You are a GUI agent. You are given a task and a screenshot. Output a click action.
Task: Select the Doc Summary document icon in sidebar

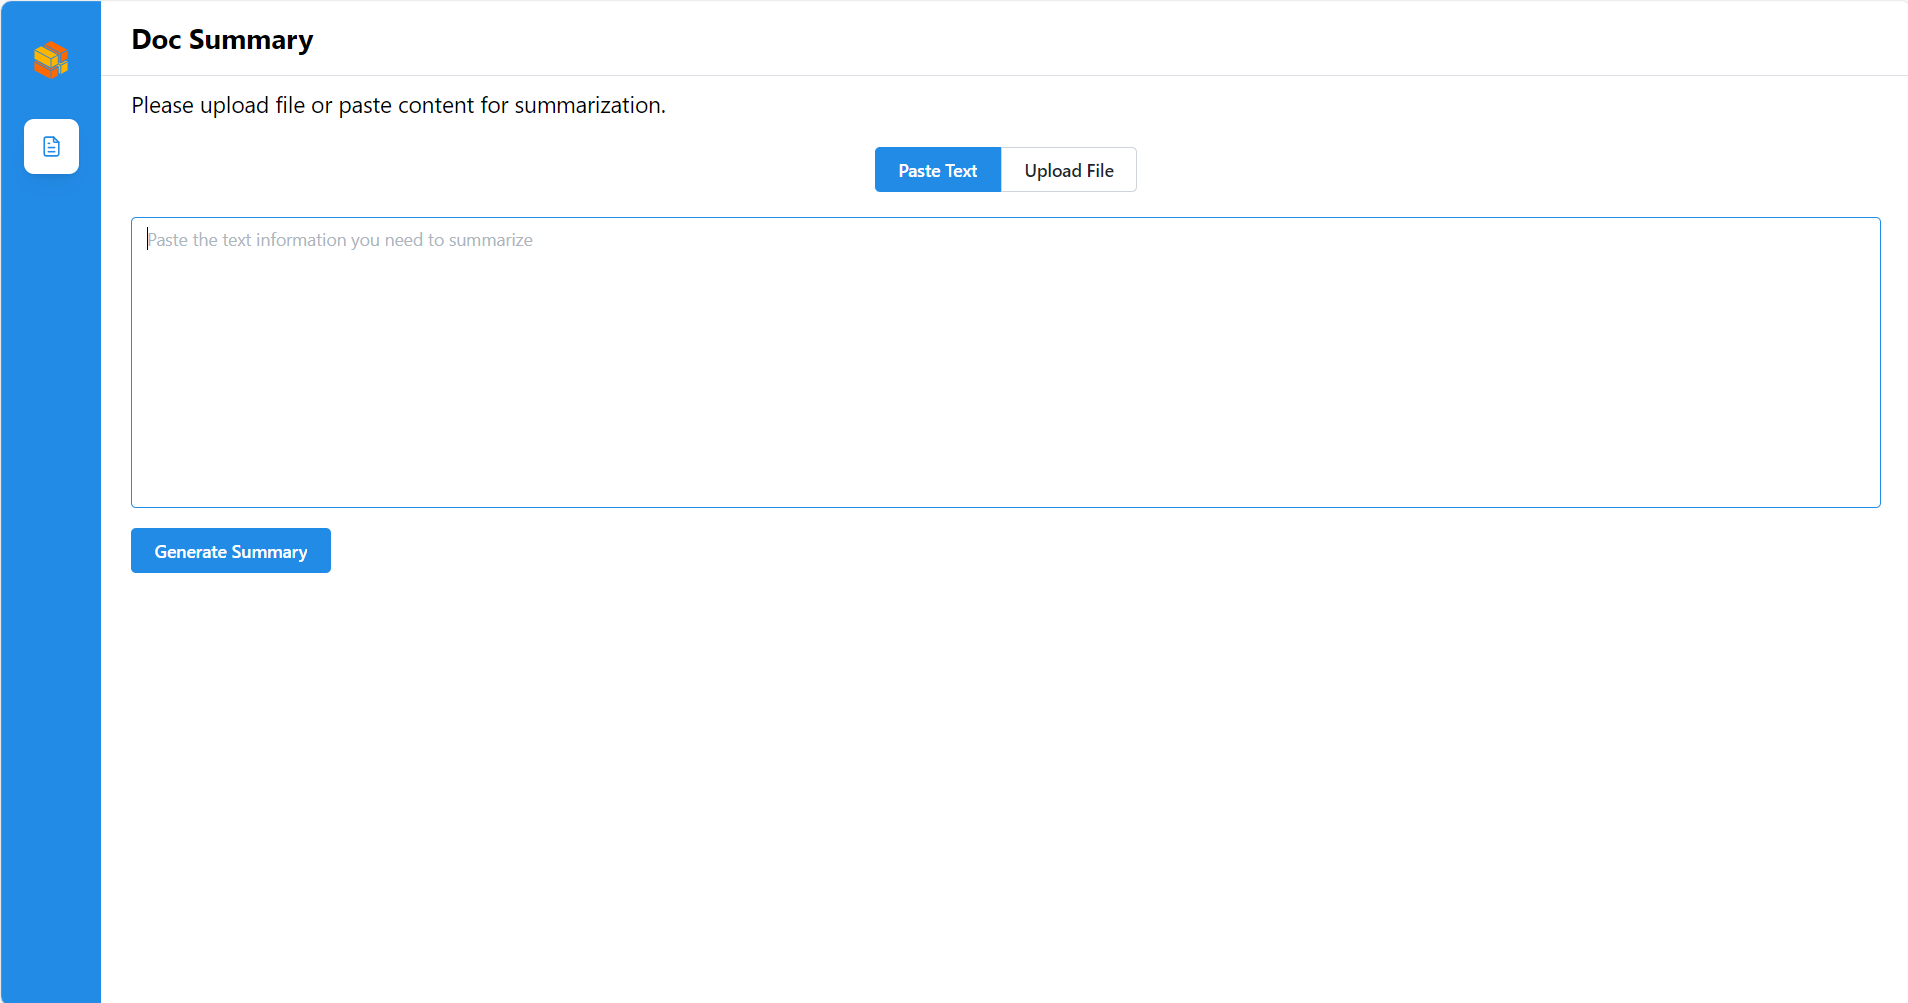tap(51, 146)
